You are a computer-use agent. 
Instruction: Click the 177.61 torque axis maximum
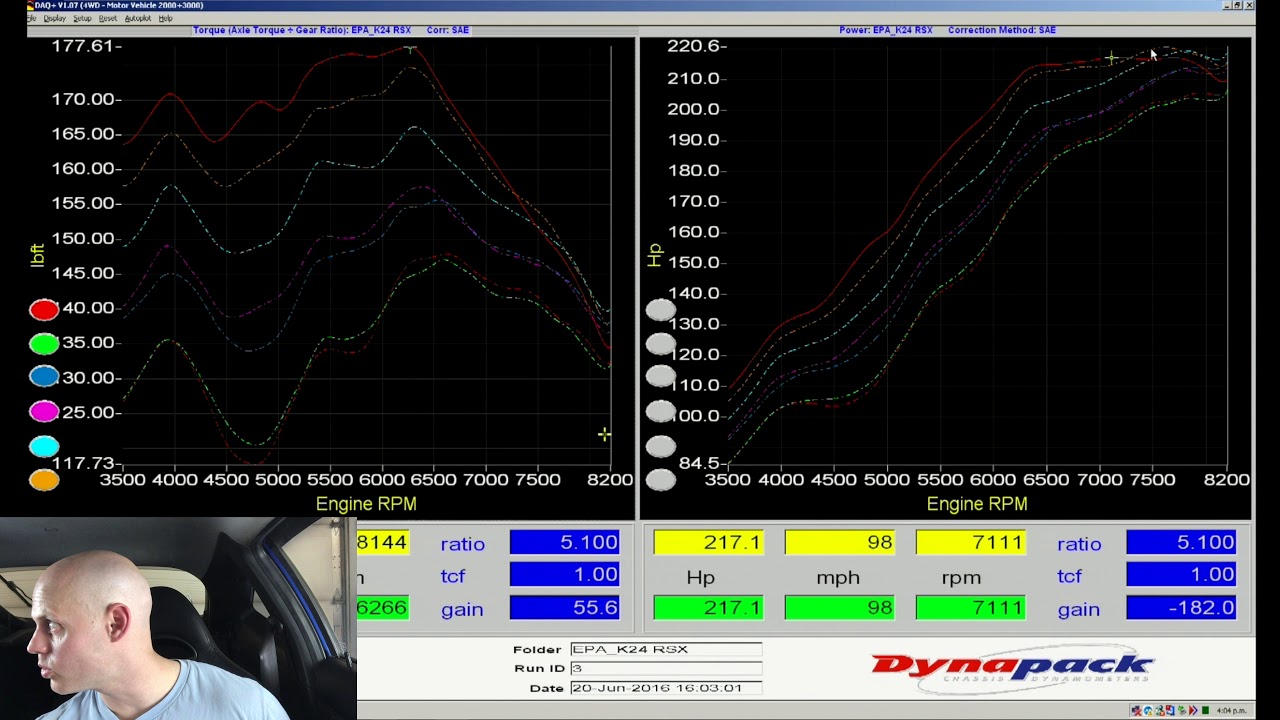pos(83,46)
